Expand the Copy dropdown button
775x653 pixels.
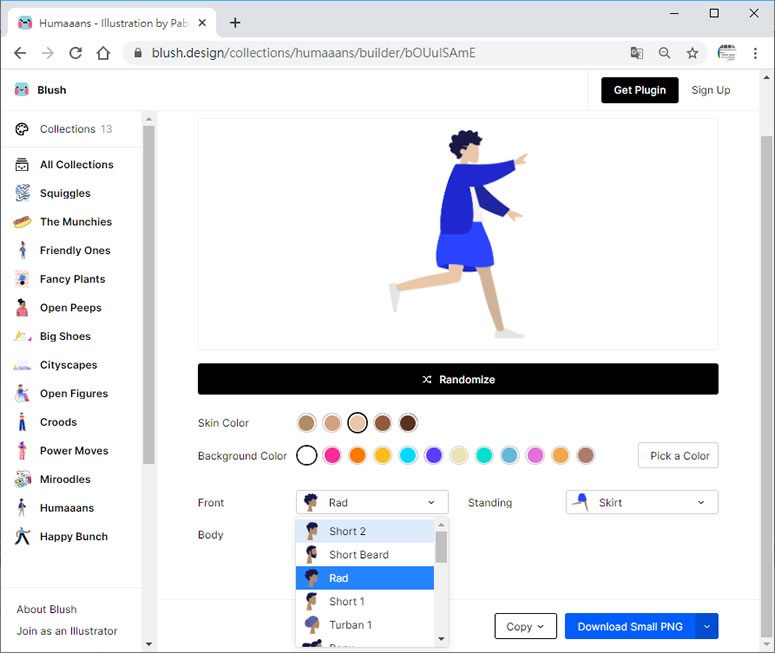point(525,626)
